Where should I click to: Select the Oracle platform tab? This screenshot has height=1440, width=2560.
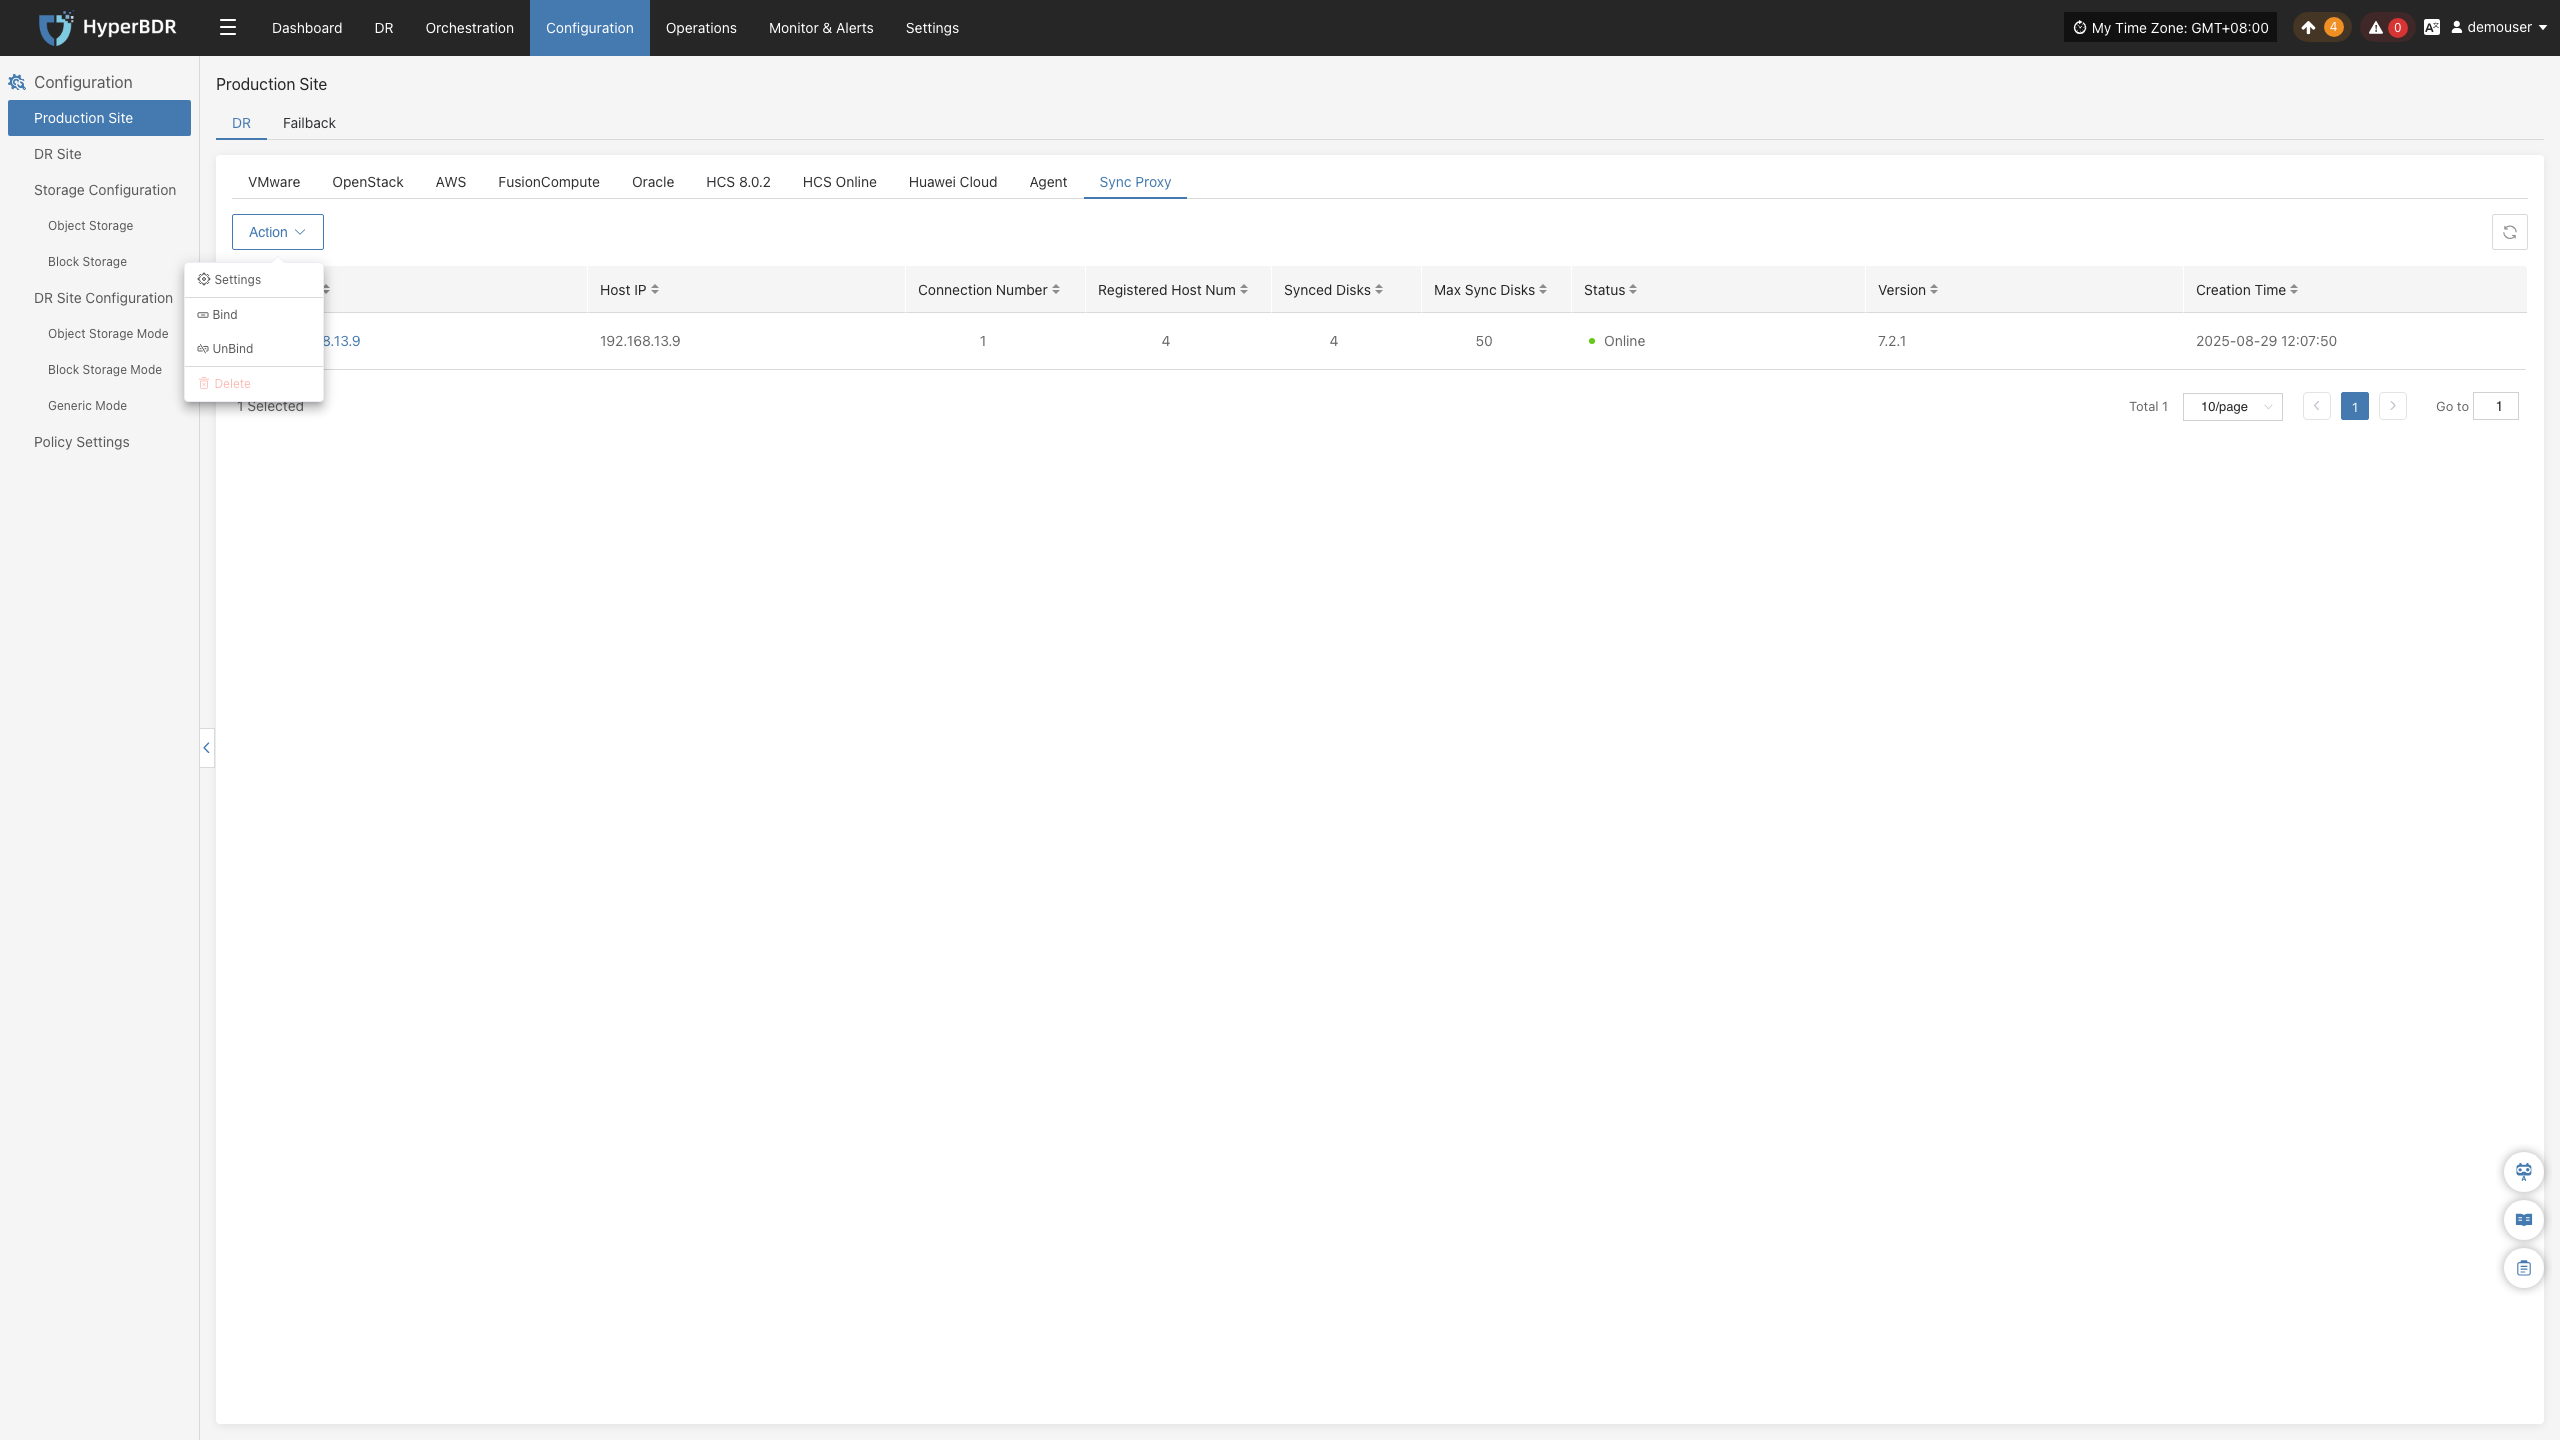coord(653,182)
